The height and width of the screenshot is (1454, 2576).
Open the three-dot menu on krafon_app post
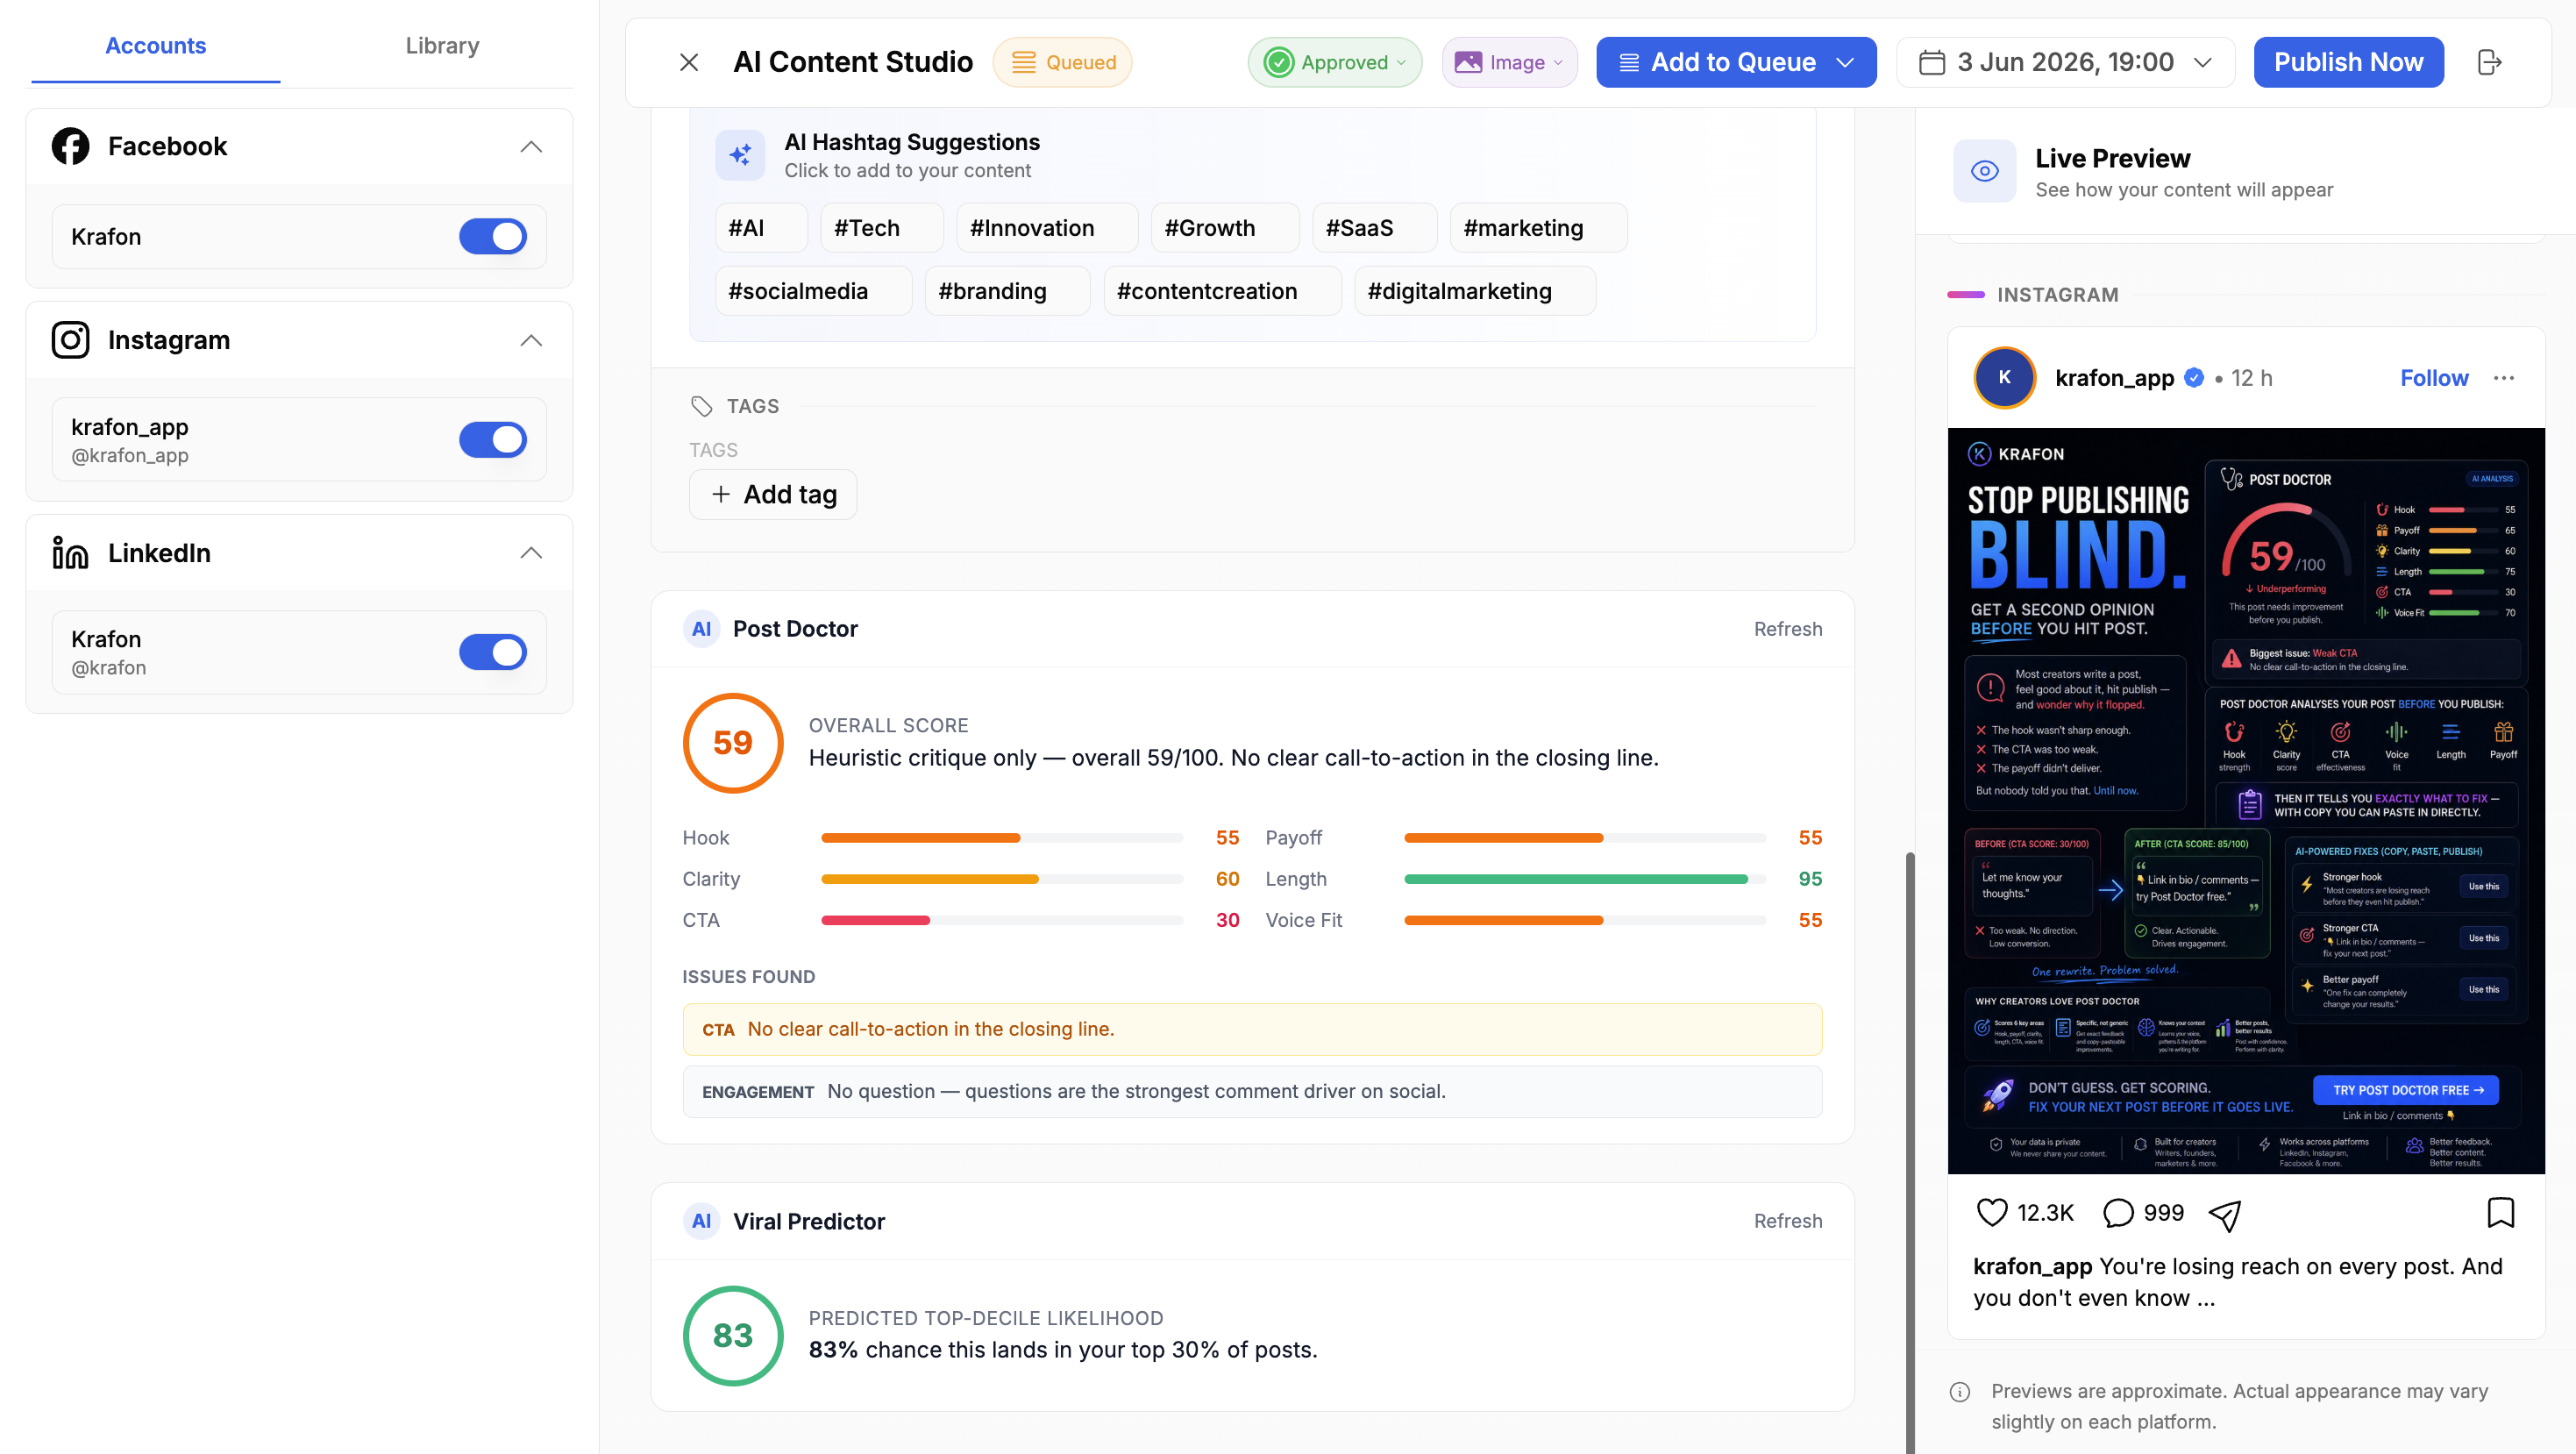pos(2504,378)
